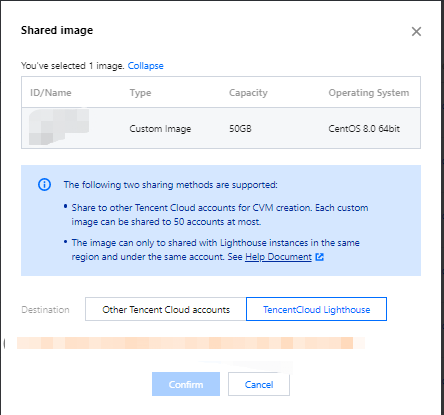Open the external link icon beside Help Document
This screenshot has height=415, width=444.
coord(319,257)
